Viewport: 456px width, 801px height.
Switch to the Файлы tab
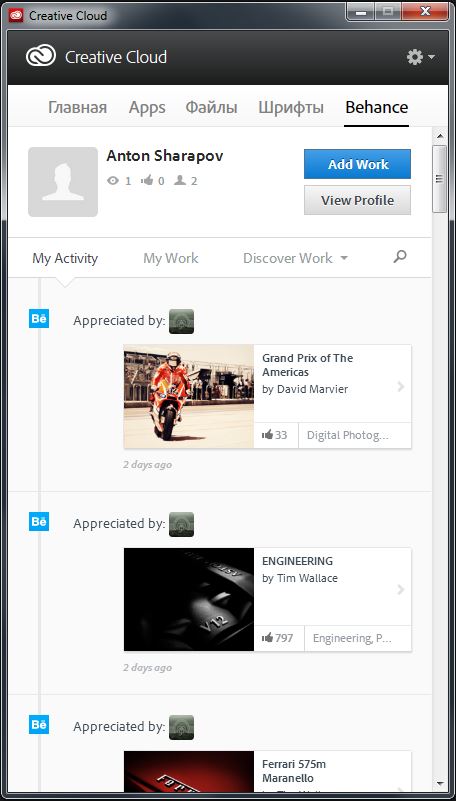tap(211, 107)
